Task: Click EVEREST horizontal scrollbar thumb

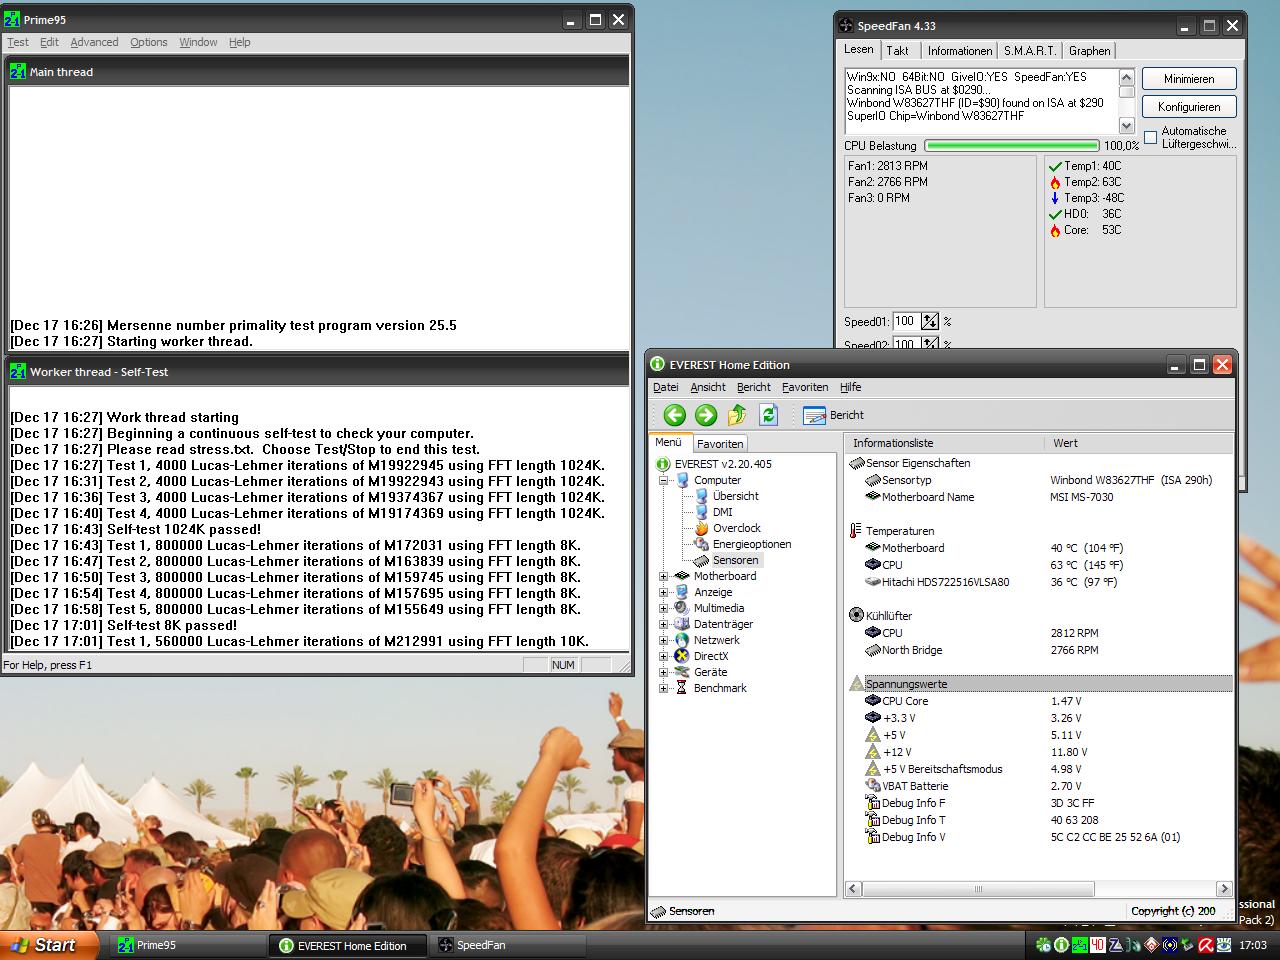Action: tap(978, 888)
